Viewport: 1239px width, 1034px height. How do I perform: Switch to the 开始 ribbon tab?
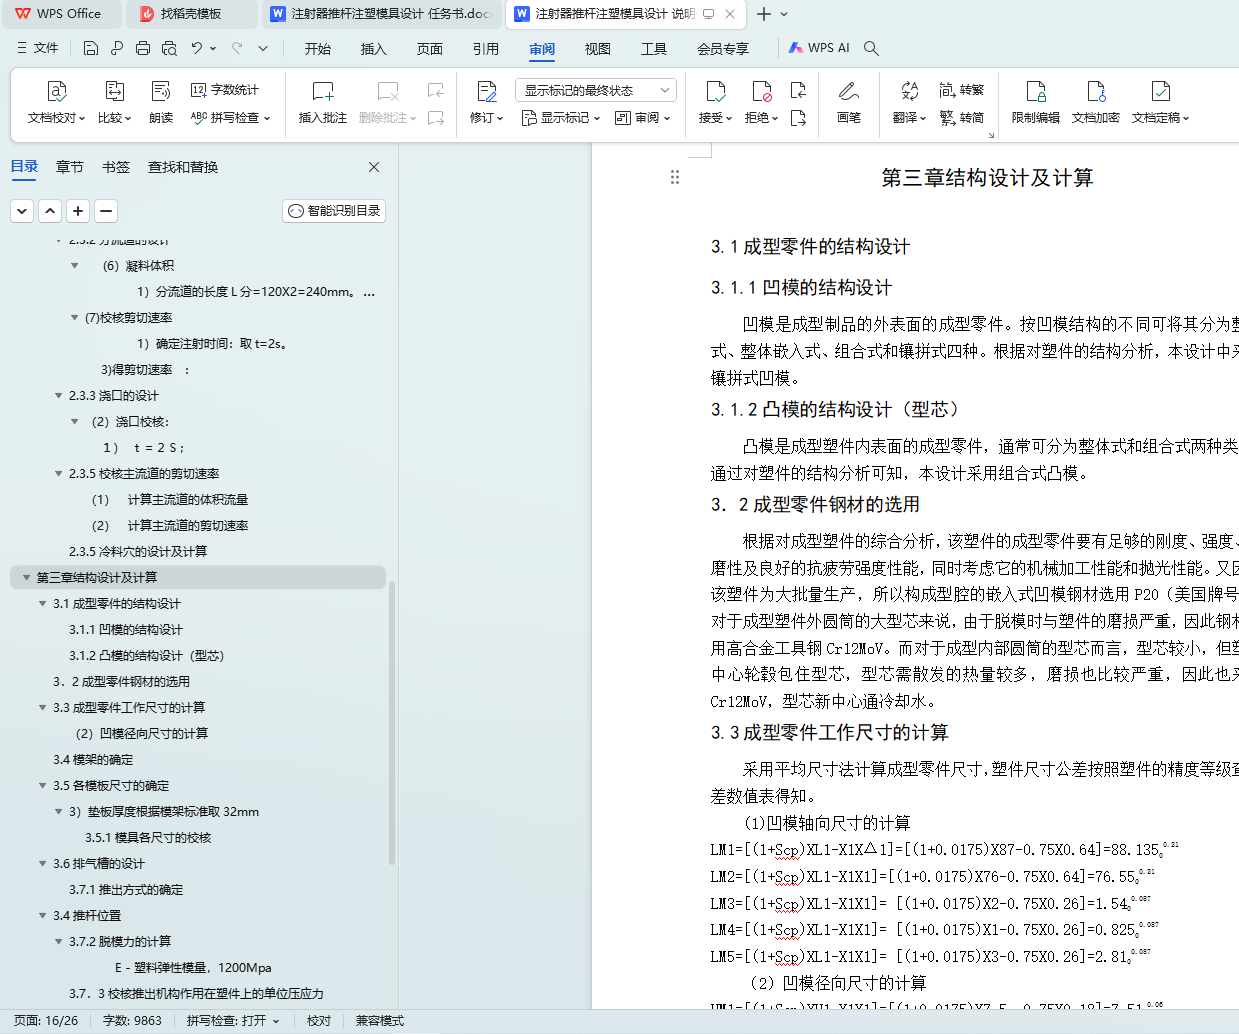(x=318, y=48)
